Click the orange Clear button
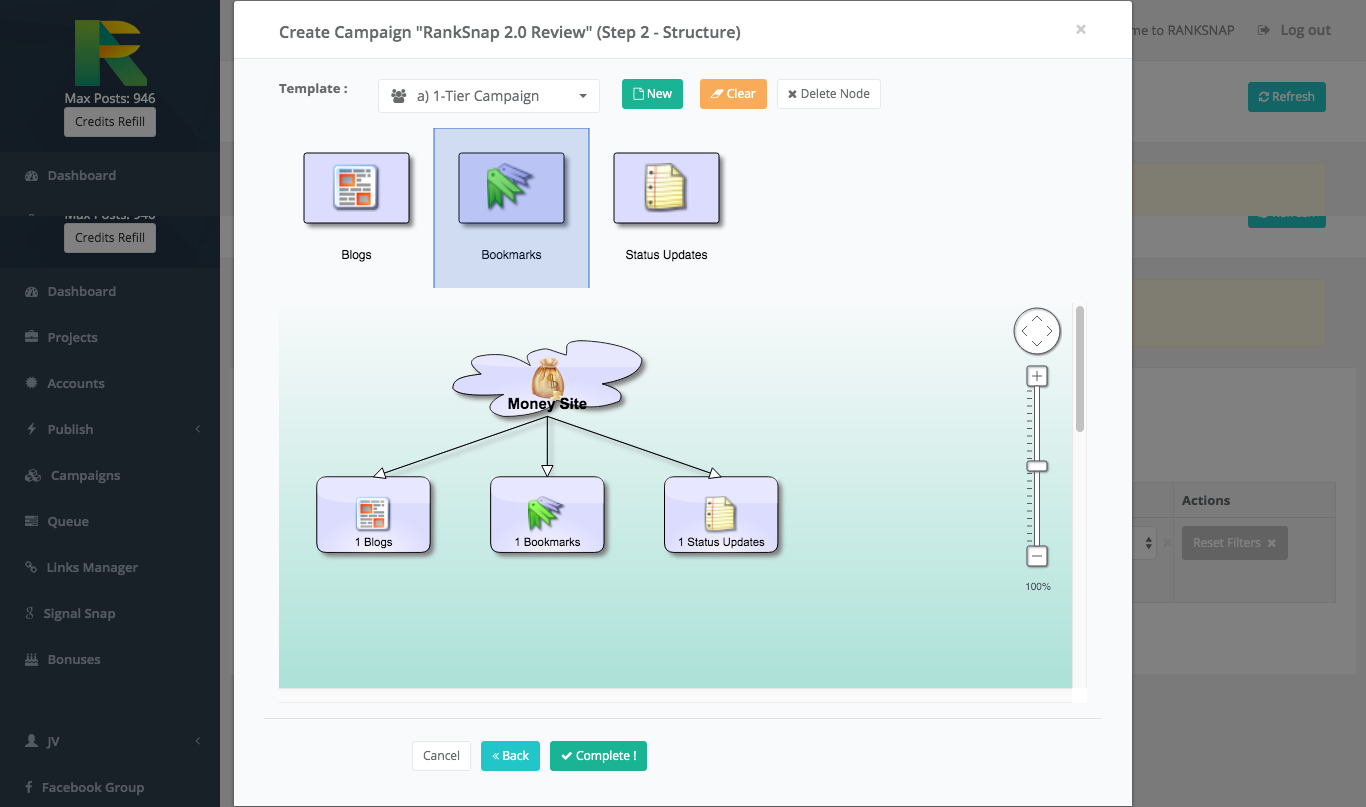 click(733, 94)
